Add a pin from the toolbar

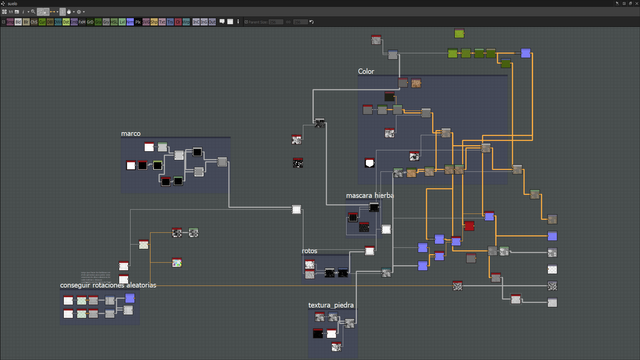[238, 22]
